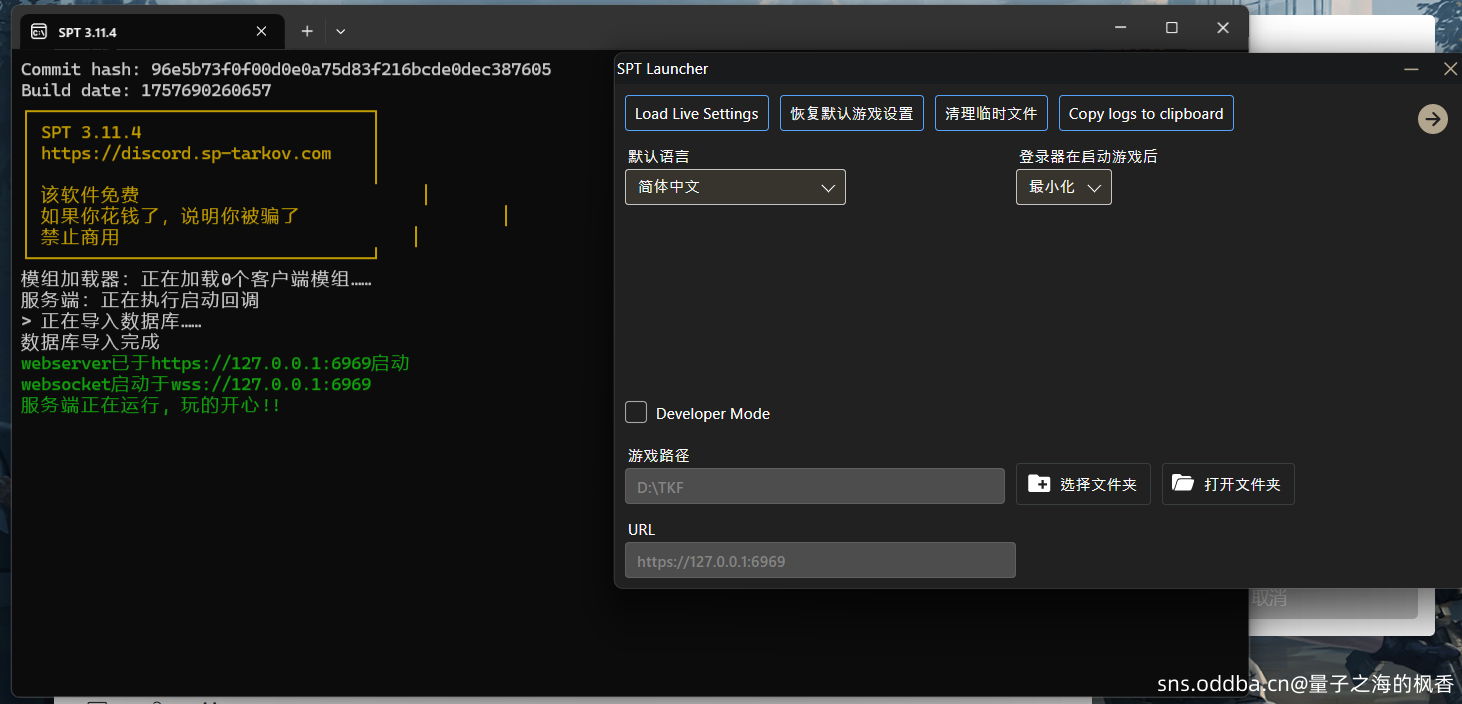Open a new terminal tab with plus
Viewport: 1462px width, 704px height.
coord(307,32)
